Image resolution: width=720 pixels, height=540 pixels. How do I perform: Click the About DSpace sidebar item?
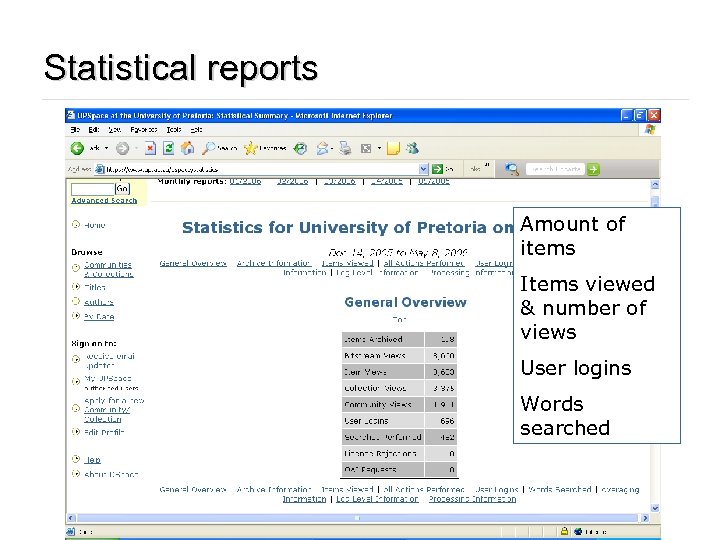pyautogui.click(x=111, y=474)
